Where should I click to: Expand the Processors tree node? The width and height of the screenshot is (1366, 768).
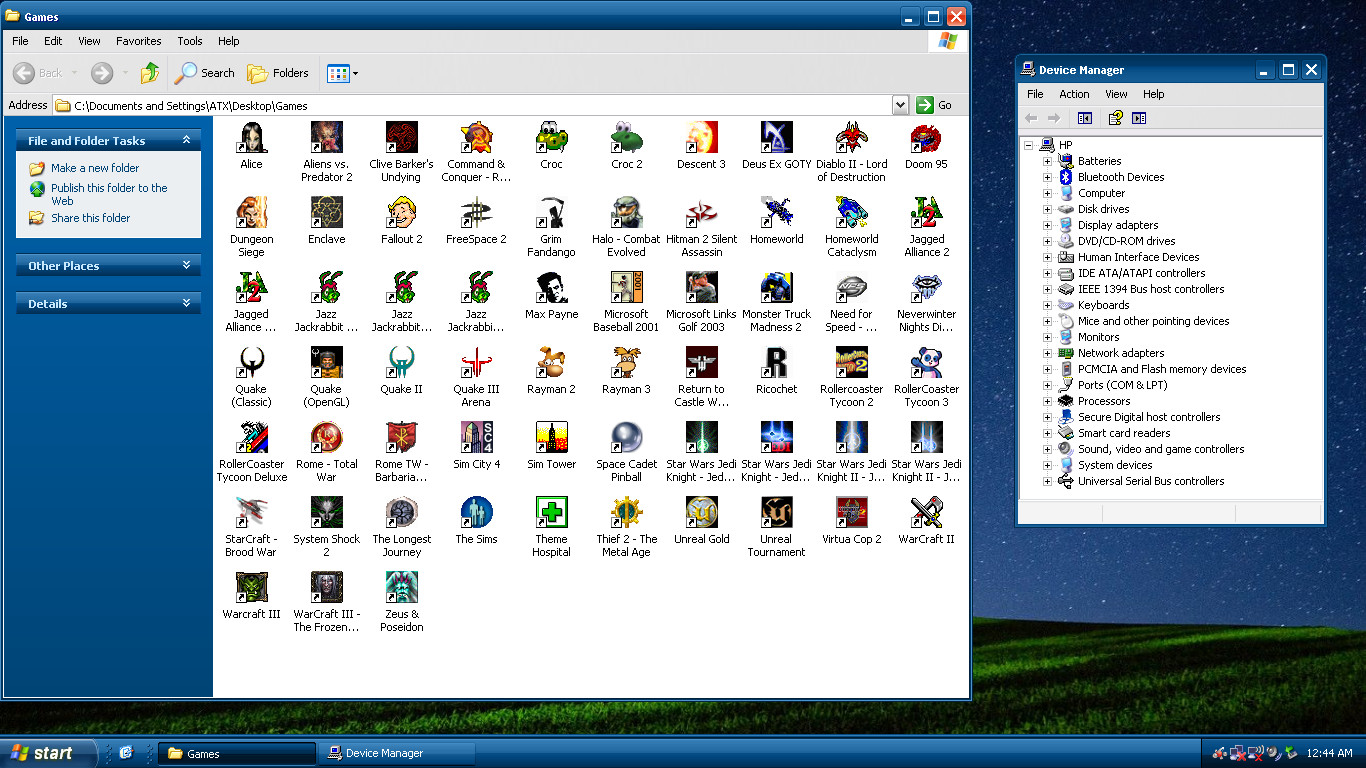(1048, 401)
